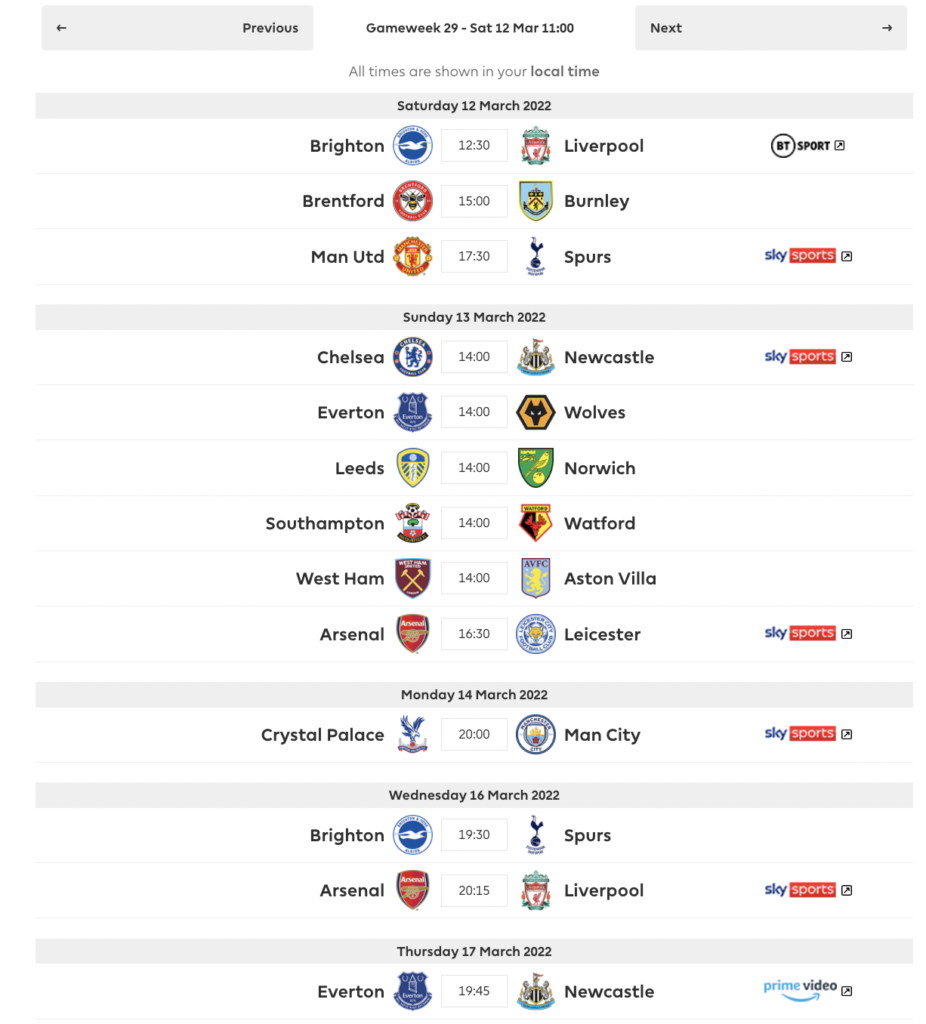Click the Norwich club badge
This screenshot has width=926, height=1024.
[536, 468]
